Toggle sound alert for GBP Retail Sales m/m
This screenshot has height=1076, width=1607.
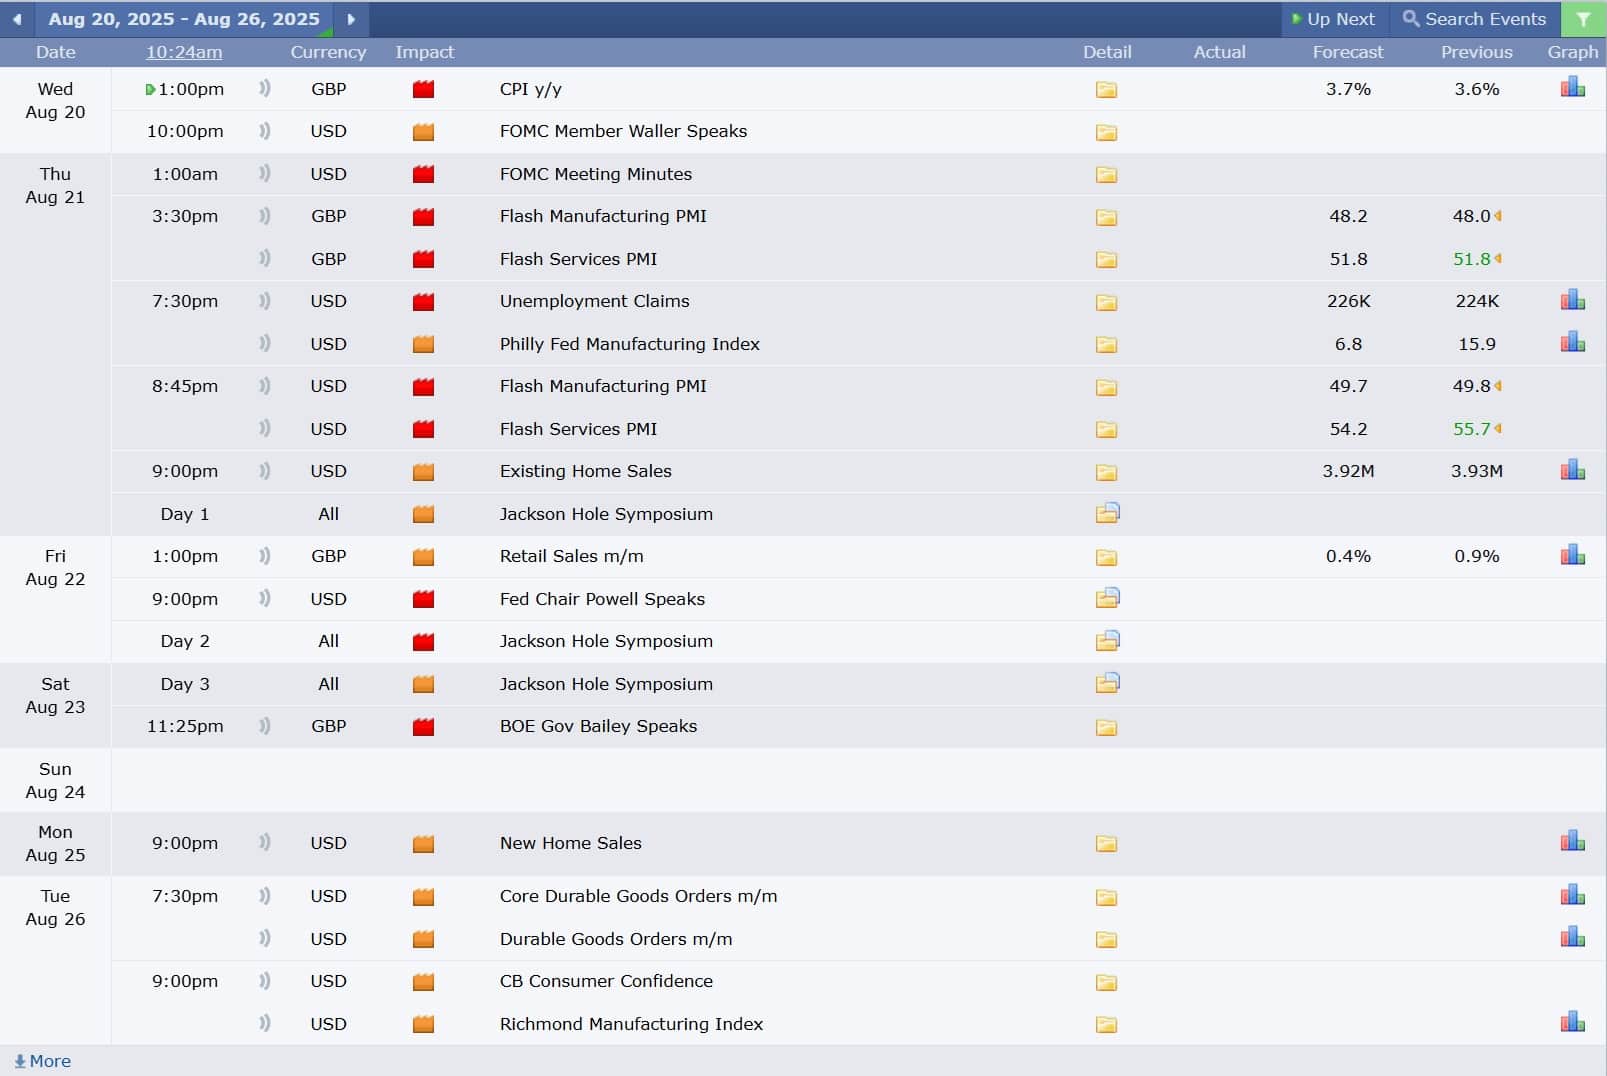pos(265,556)
